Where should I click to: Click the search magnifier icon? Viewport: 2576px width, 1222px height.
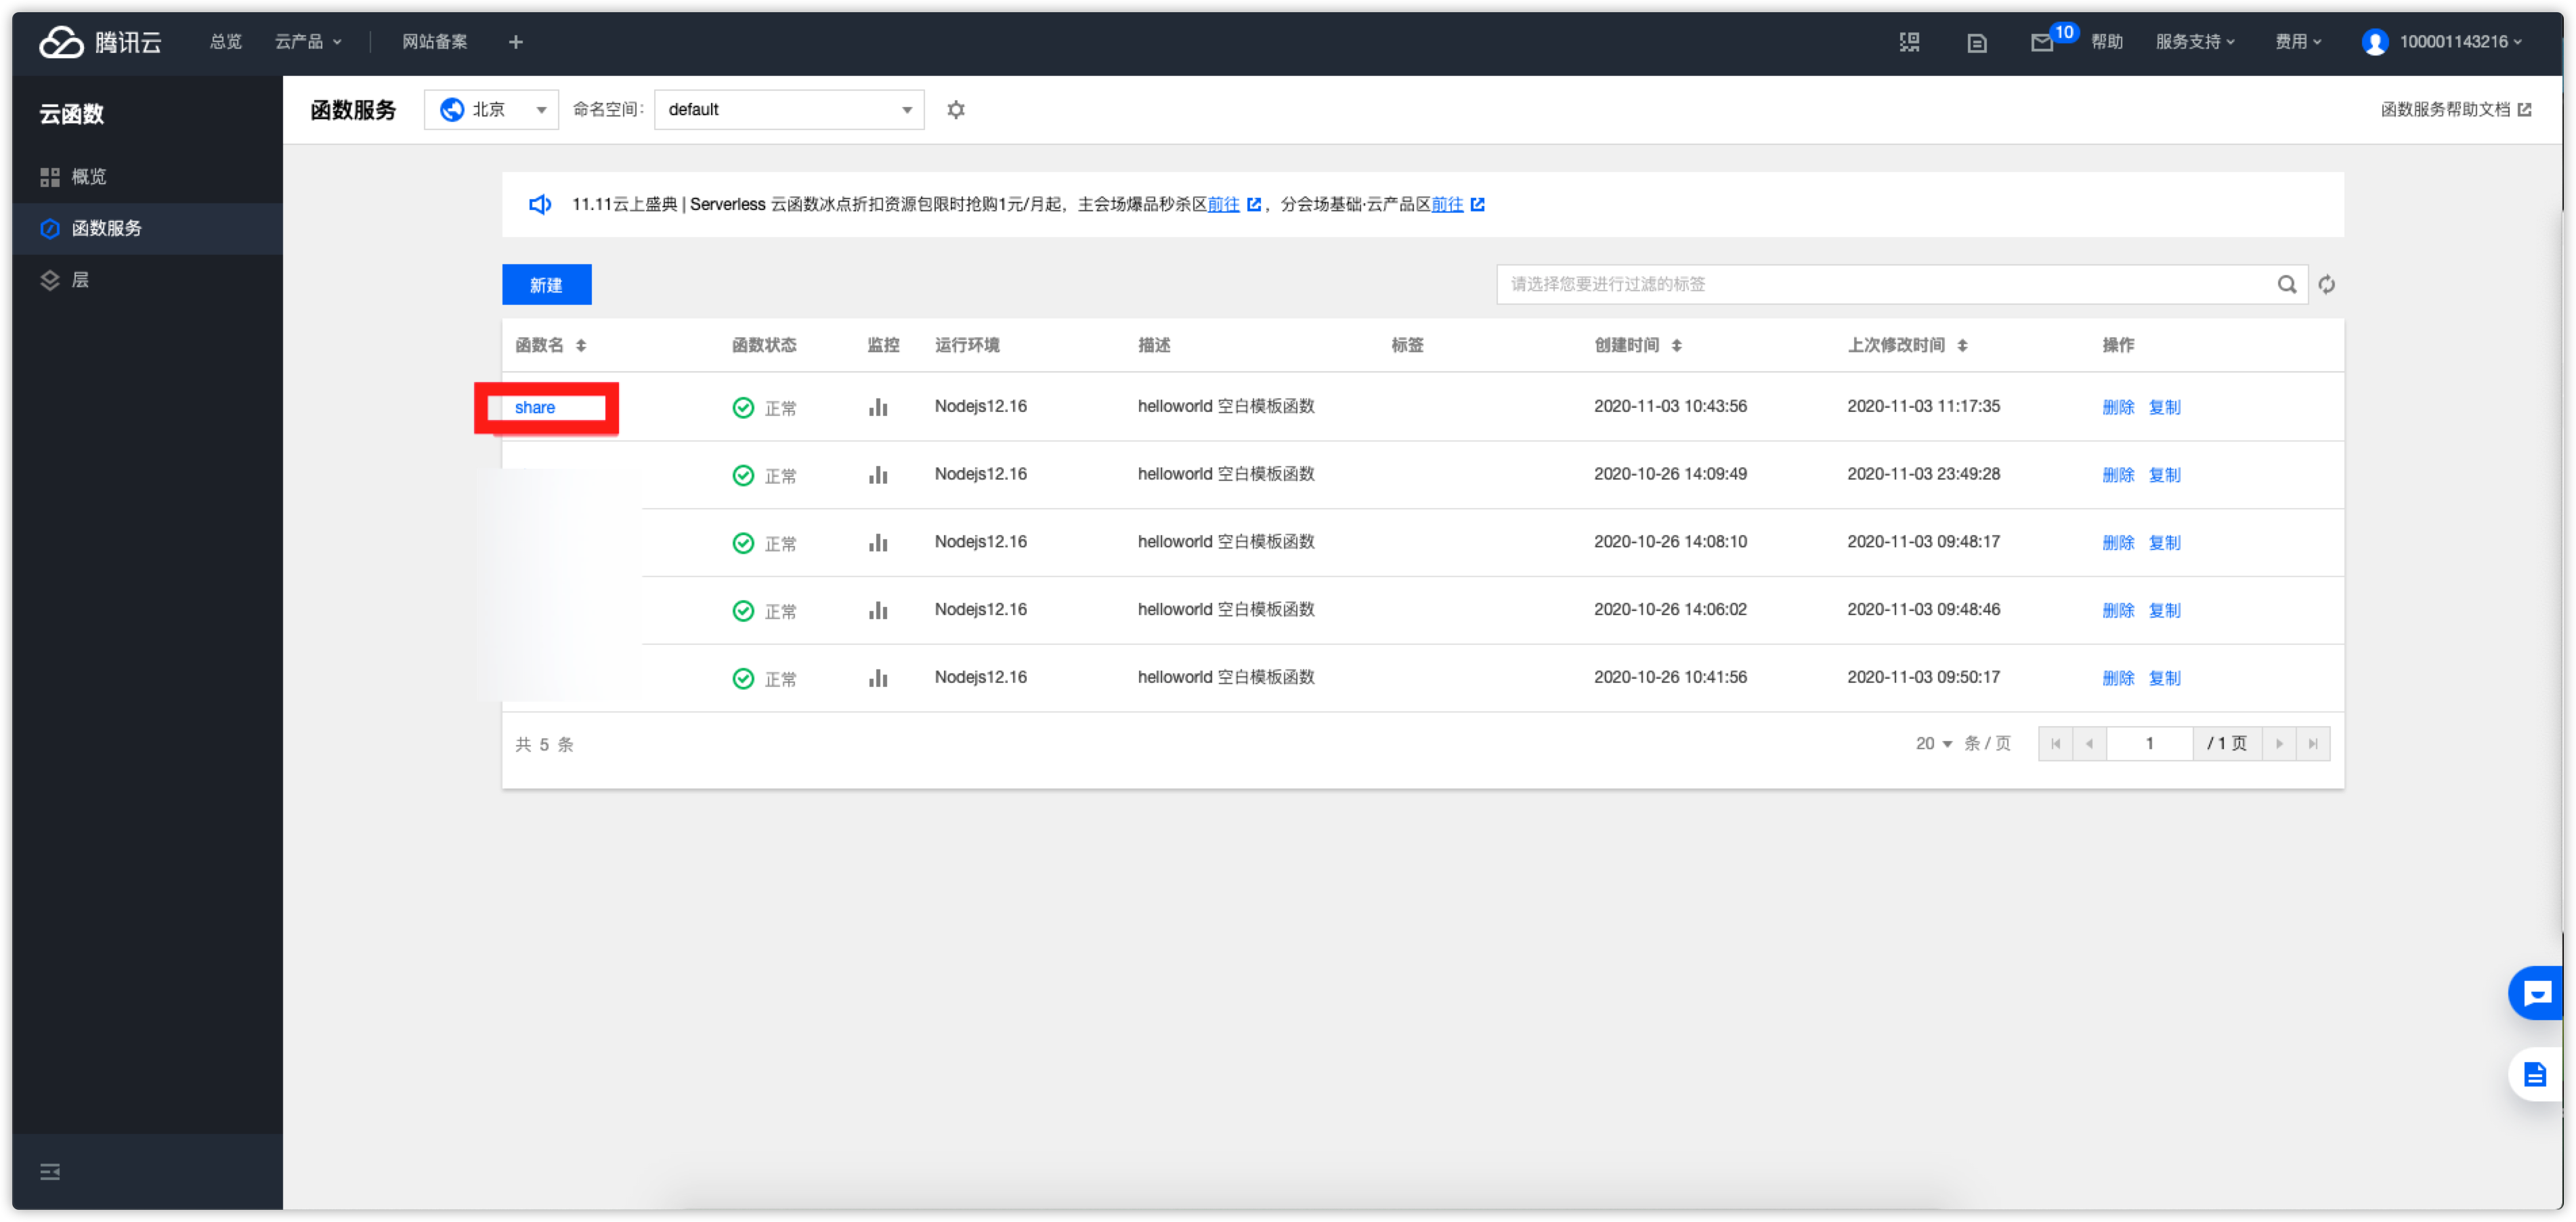point(2286,285)
